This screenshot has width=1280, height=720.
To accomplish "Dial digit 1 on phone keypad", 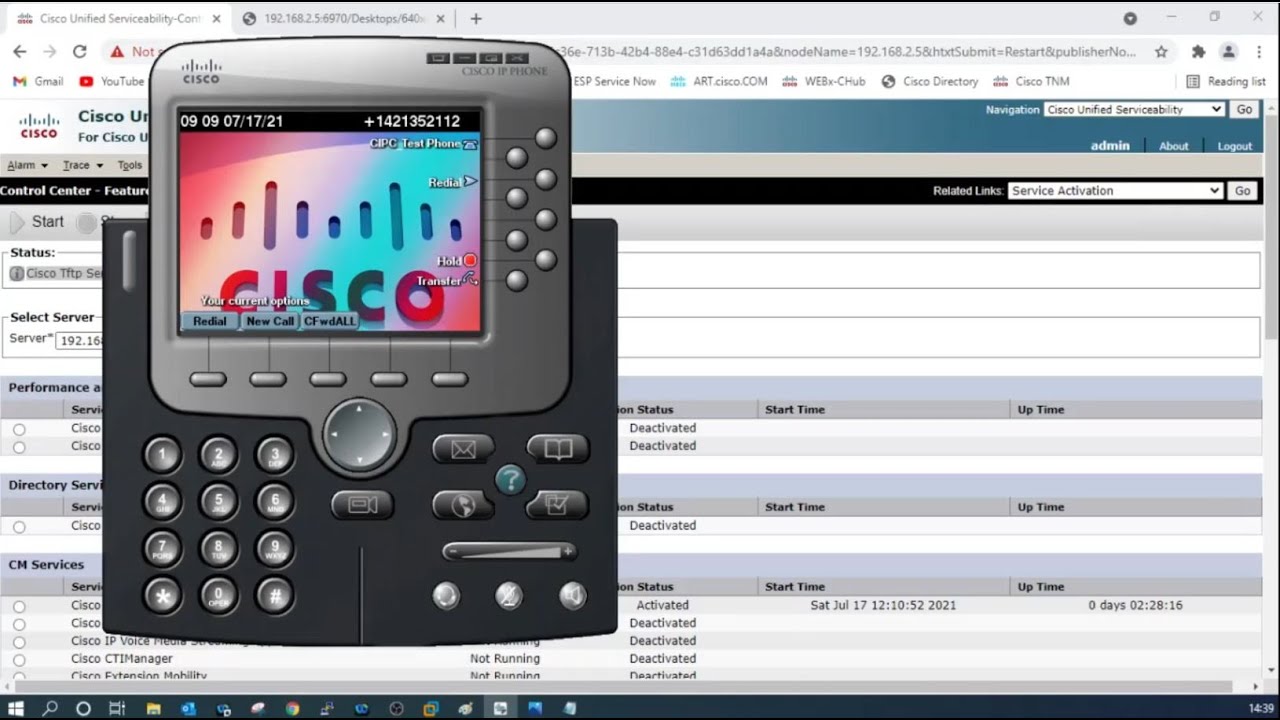I will click(162, 455).
